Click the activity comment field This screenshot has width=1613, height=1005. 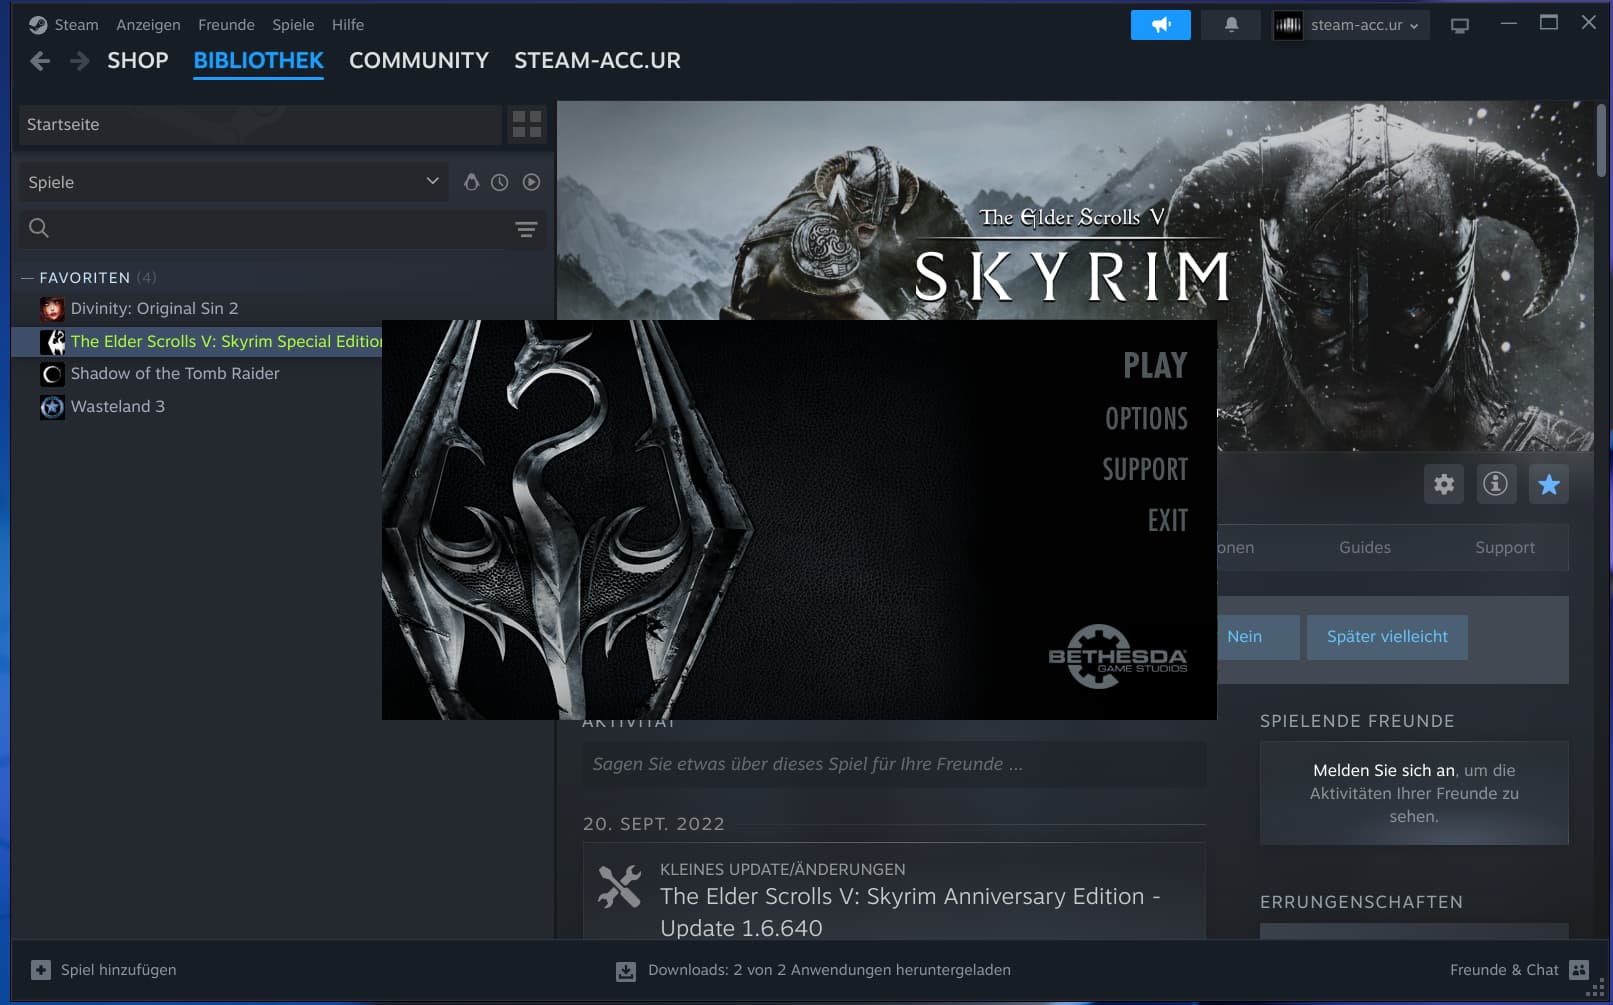[894, 764]
